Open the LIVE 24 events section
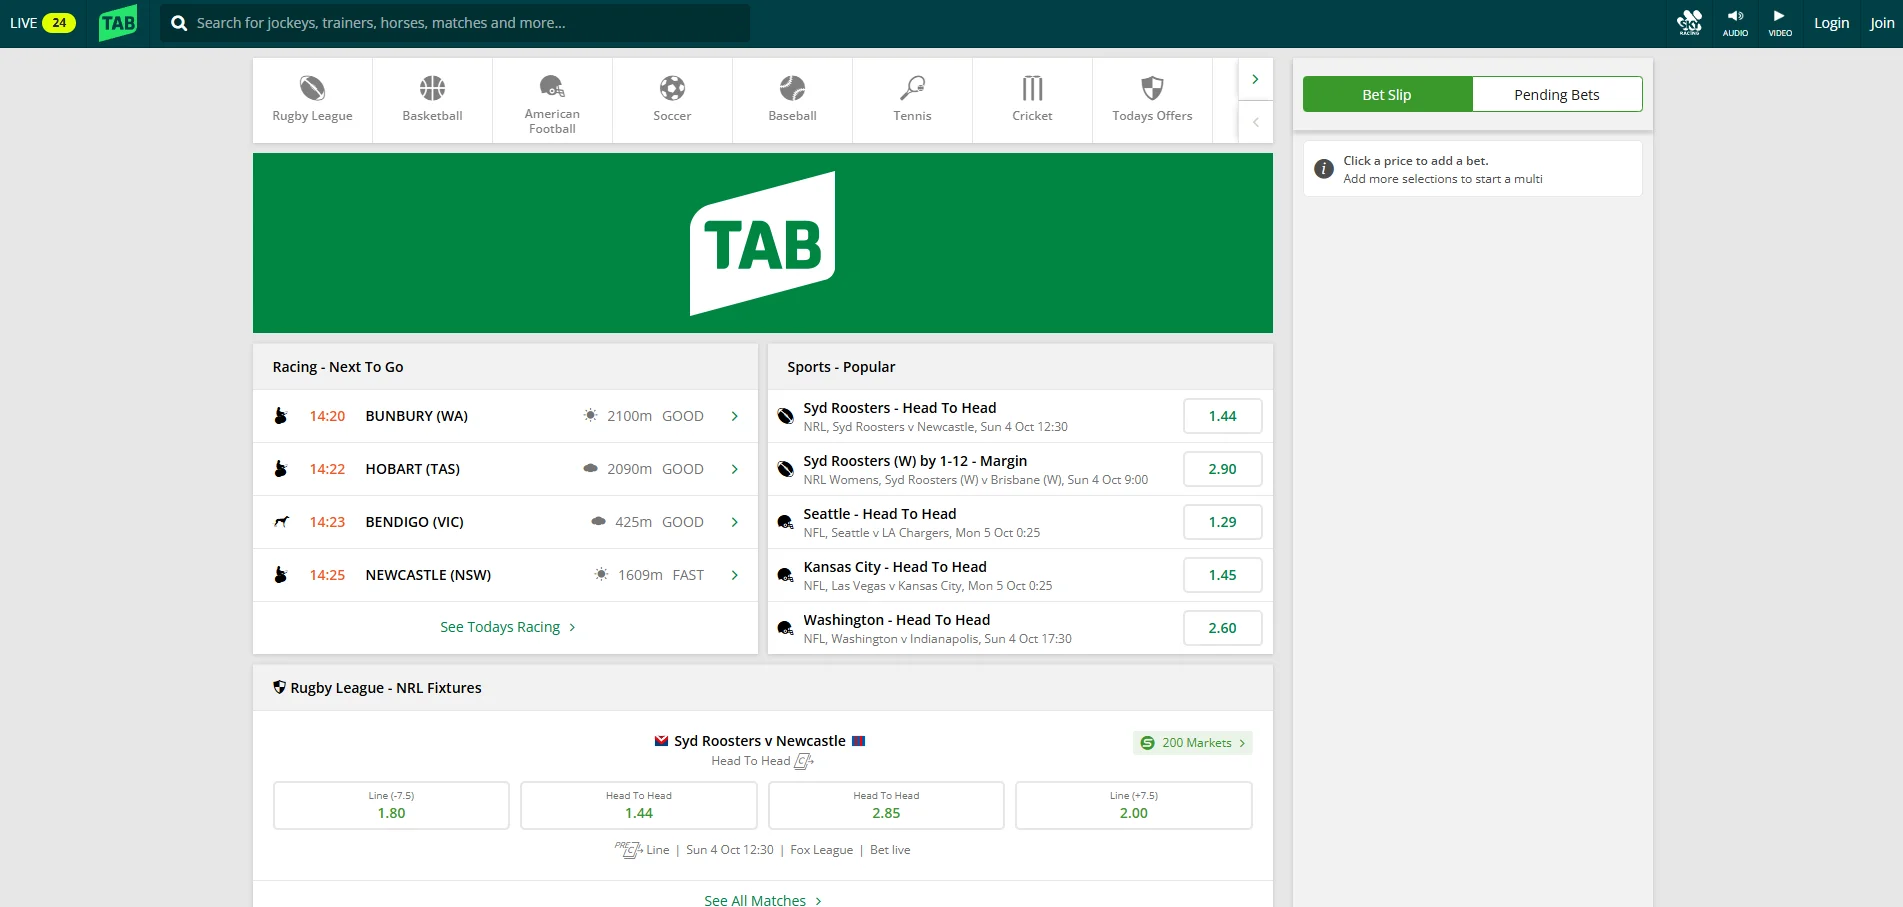Screen dimensions: 1903x907 click(x=42, y=23)
